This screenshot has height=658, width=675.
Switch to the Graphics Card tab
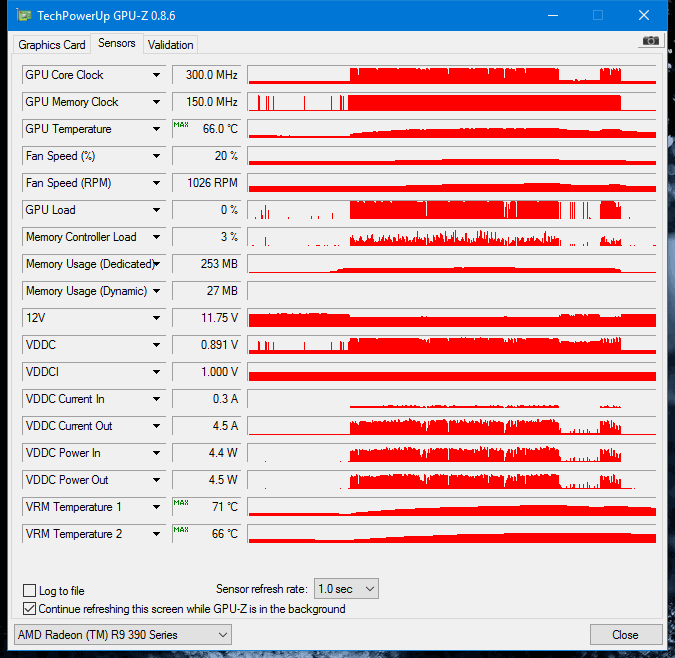pos(52,45)
